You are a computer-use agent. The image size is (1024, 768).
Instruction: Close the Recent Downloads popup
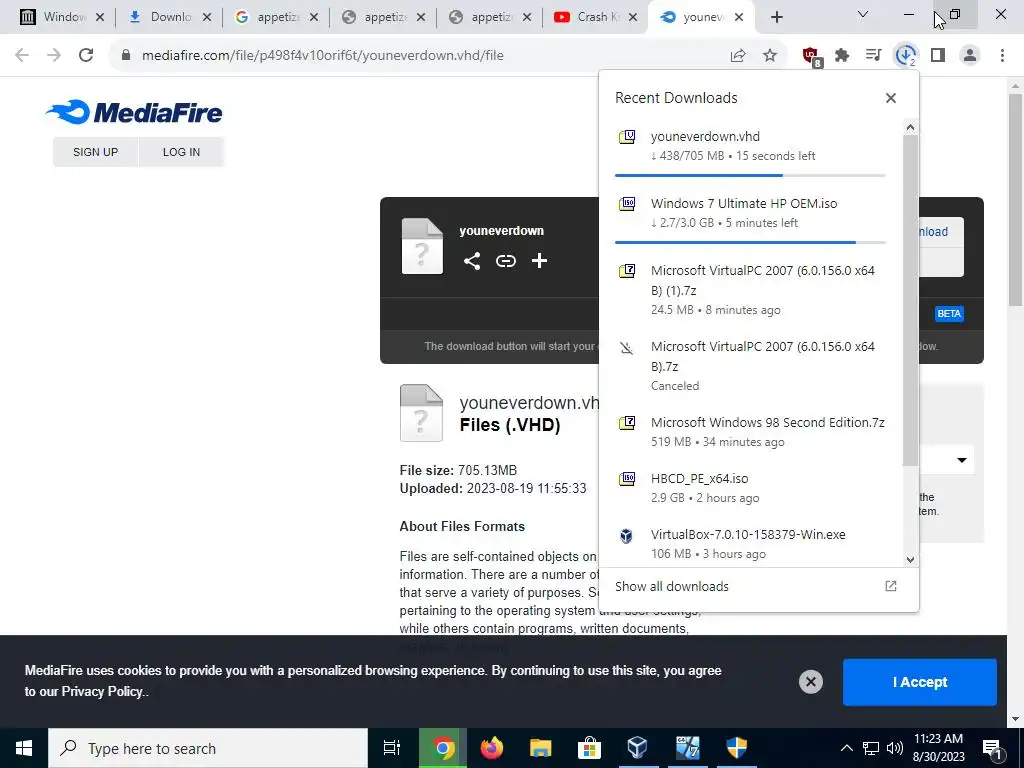coord(890,98)
